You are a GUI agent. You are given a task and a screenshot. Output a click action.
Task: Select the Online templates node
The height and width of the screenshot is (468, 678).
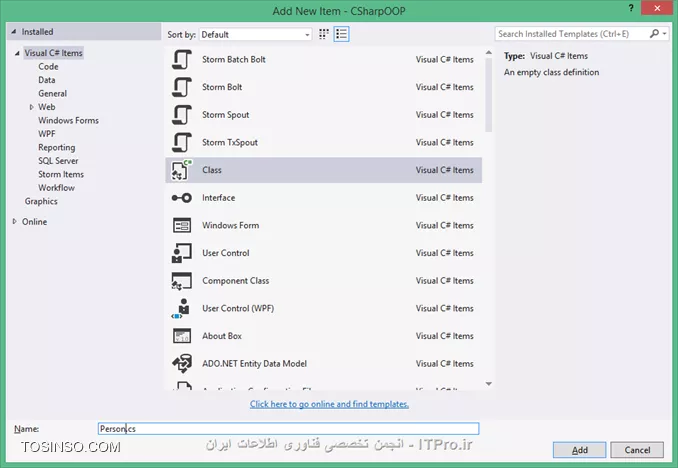point(35,221)
